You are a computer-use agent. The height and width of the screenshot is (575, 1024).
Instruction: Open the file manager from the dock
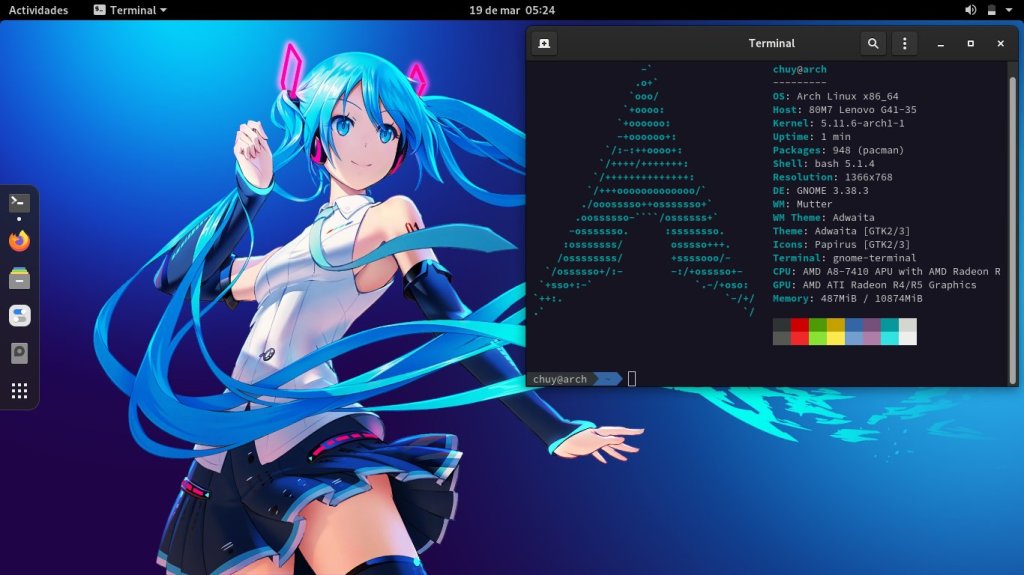[19, 278]
